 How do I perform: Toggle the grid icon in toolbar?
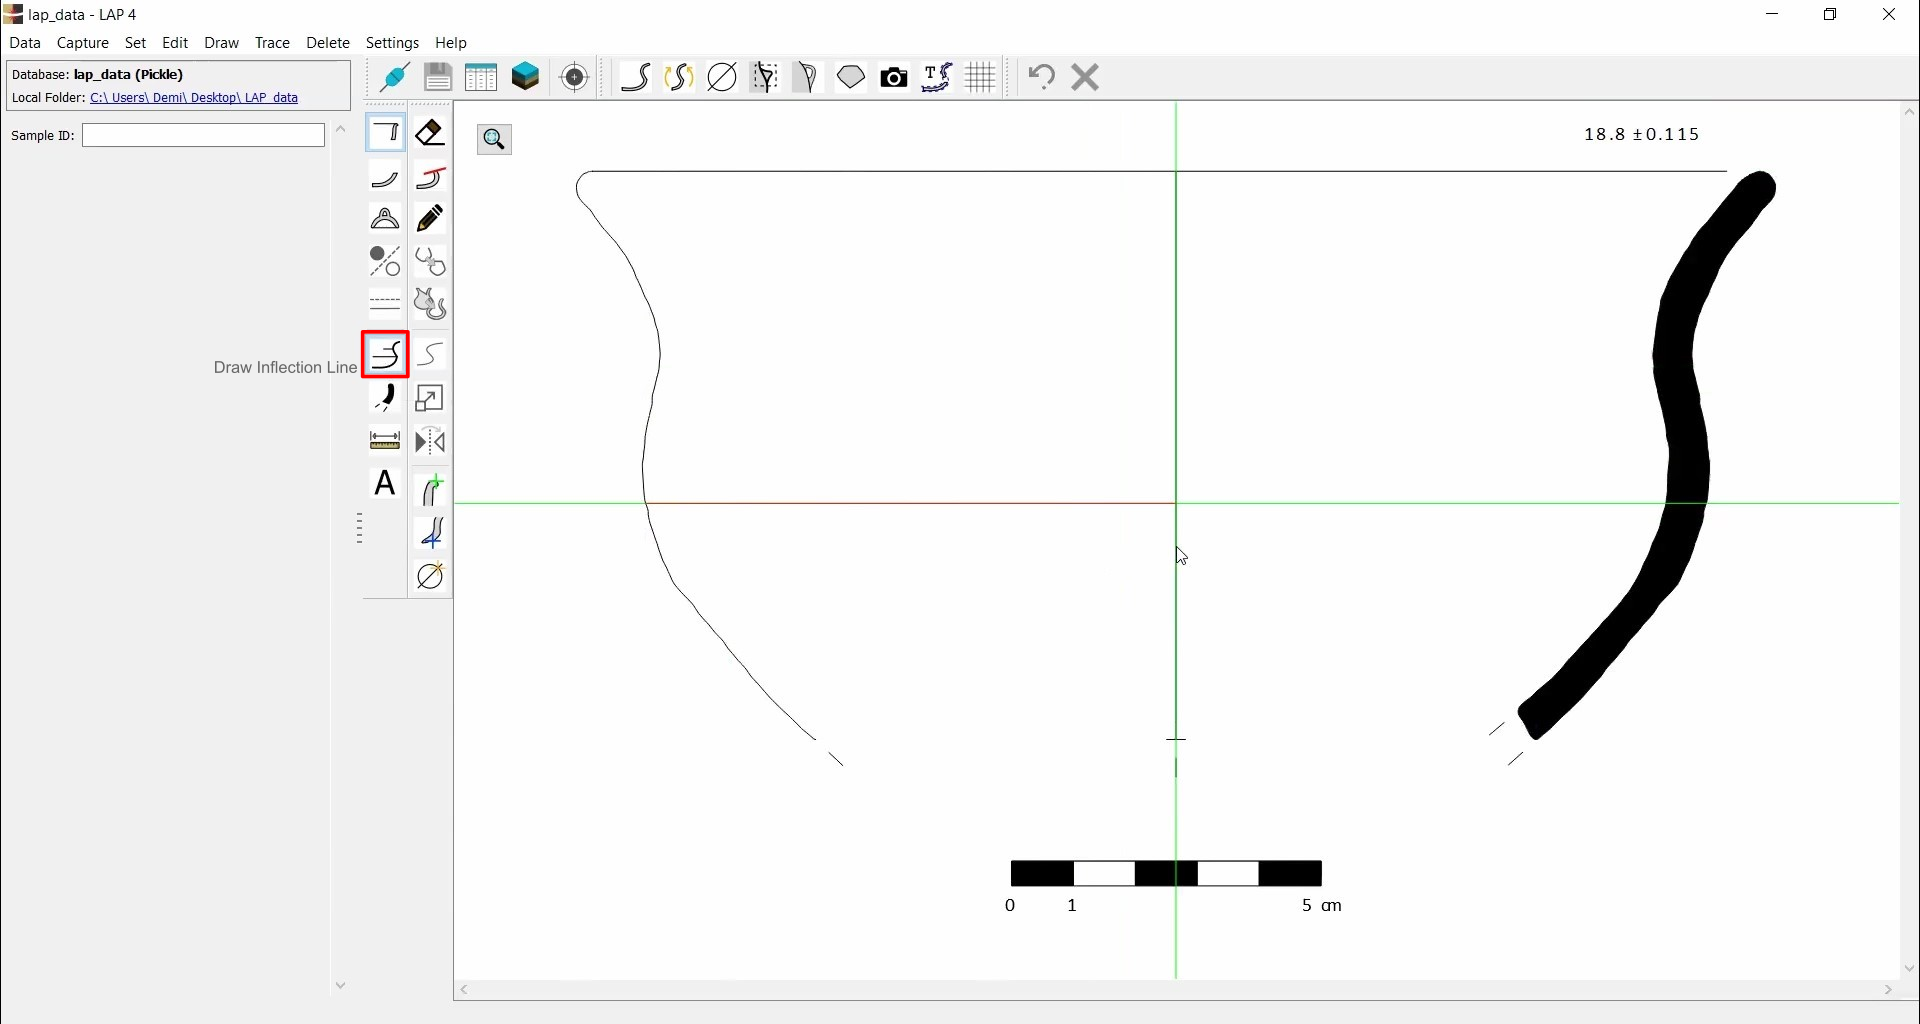coord(981,77)
